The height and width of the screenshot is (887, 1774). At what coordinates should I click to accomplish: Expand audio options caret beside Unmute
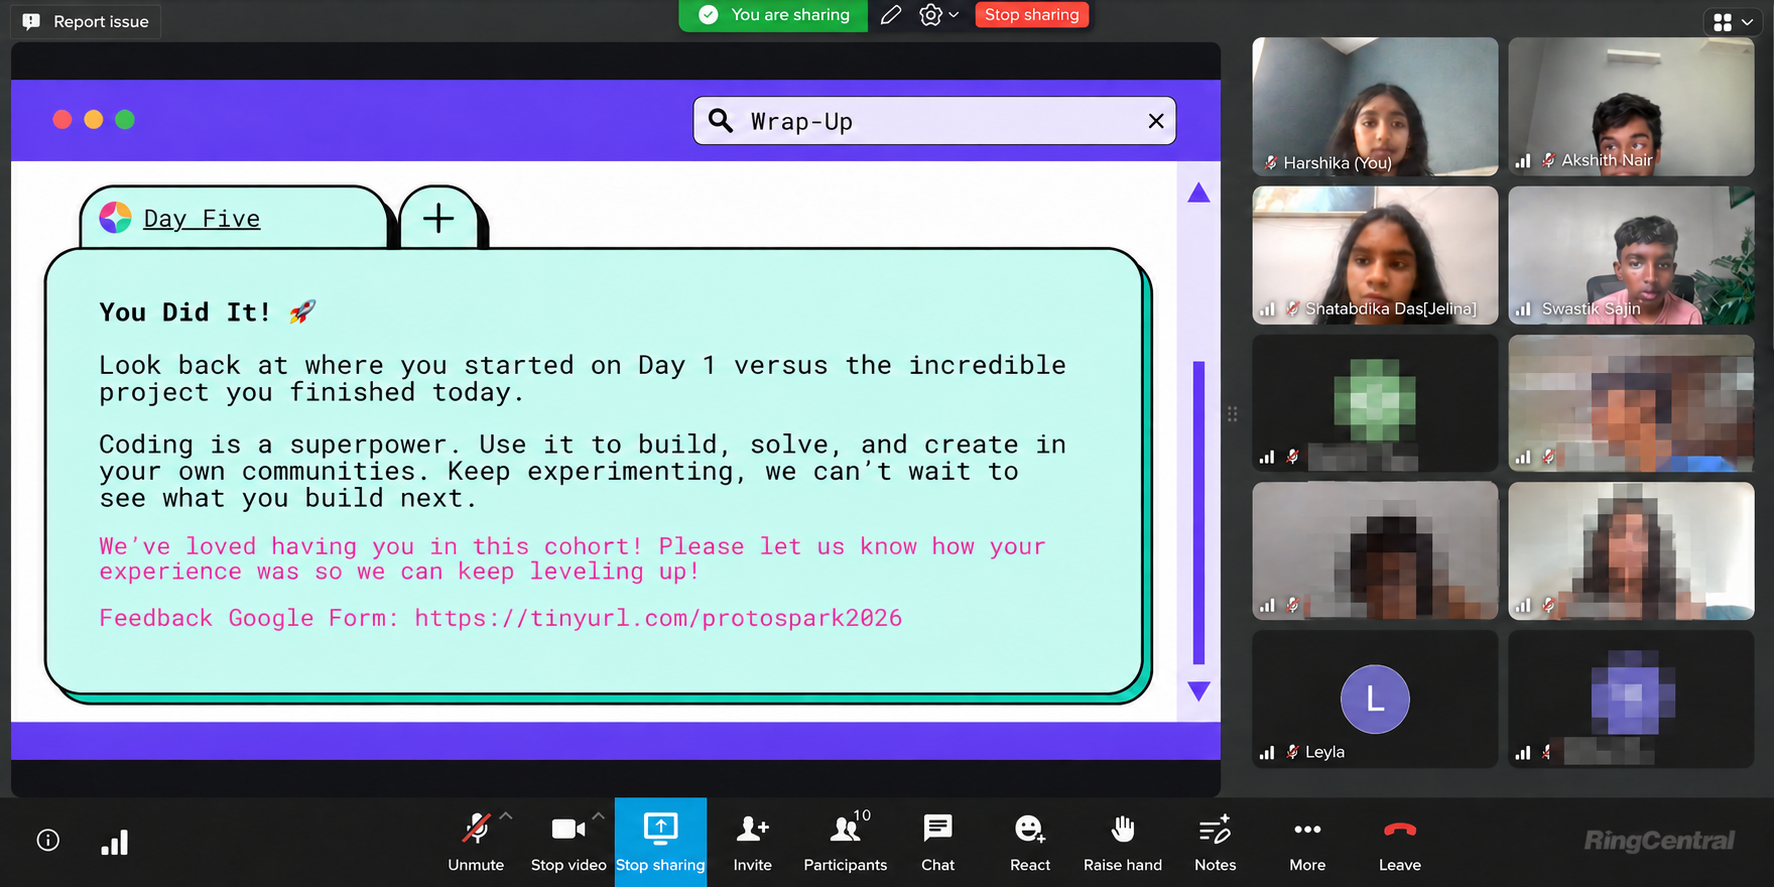(x=506, y=817)
